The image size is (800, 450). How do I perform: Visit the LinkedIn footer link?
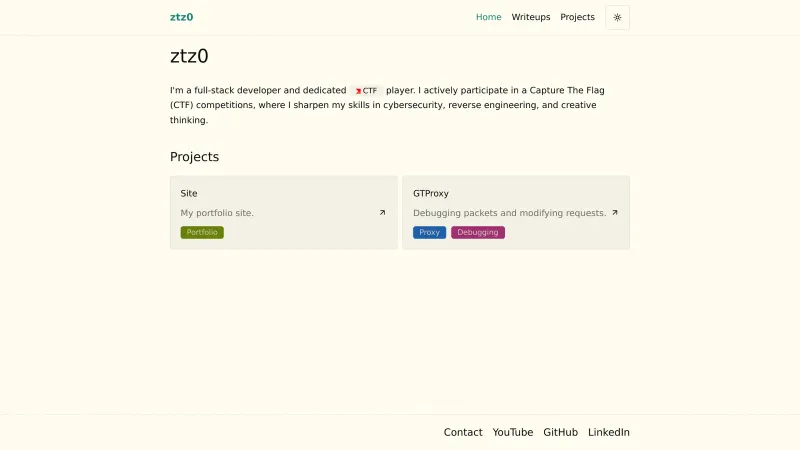point(609,432)
